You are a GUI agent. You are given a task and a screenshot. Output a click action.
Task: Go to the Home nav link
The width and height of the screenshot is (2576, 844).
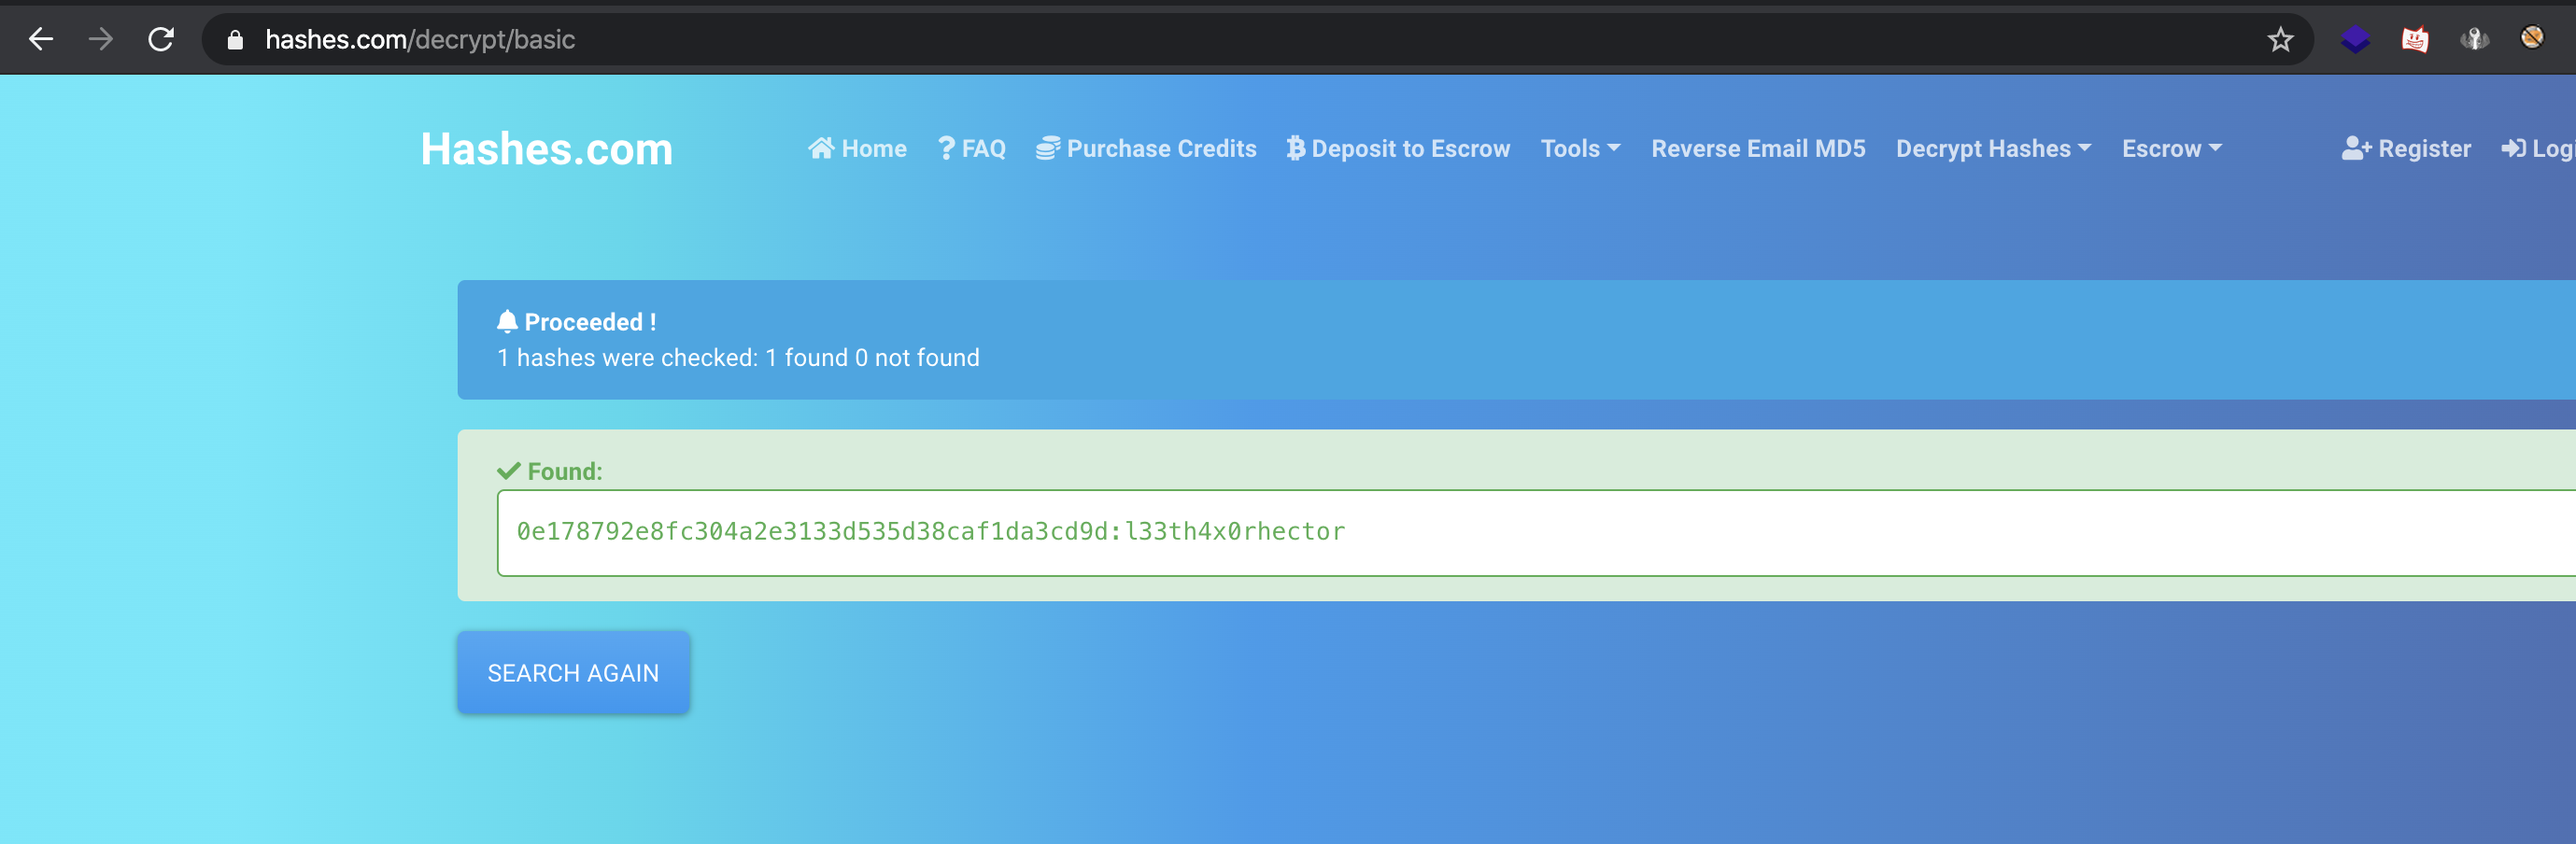(x=857, y=149)
